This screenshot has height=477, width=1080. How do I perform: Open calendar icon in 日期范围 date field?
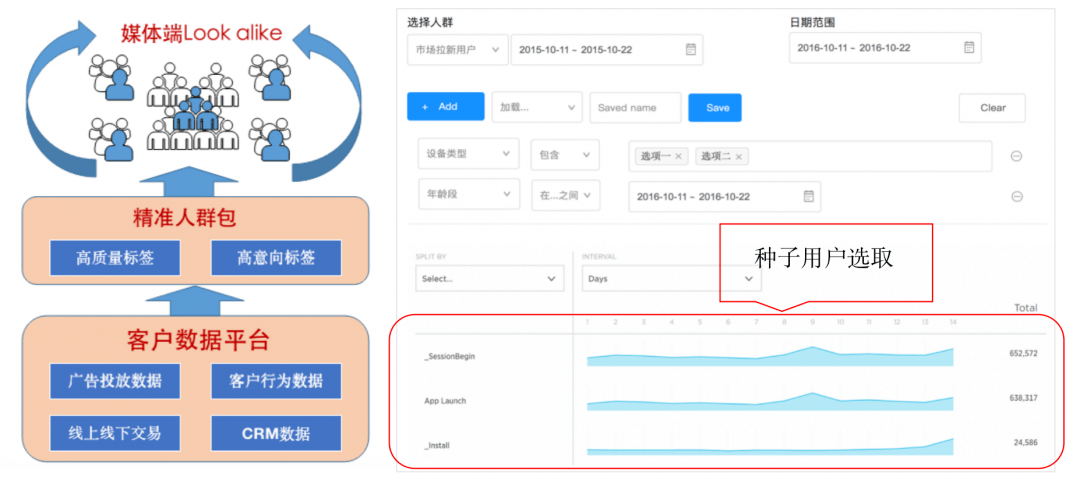point(968,47)
